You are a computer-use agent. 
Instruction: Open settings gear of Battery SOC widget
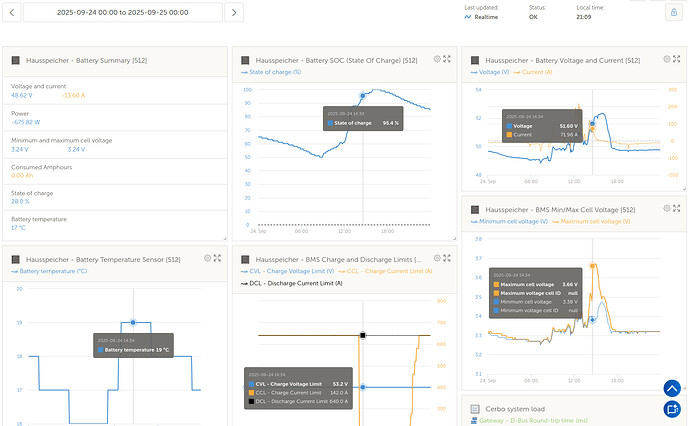point(437,60)
